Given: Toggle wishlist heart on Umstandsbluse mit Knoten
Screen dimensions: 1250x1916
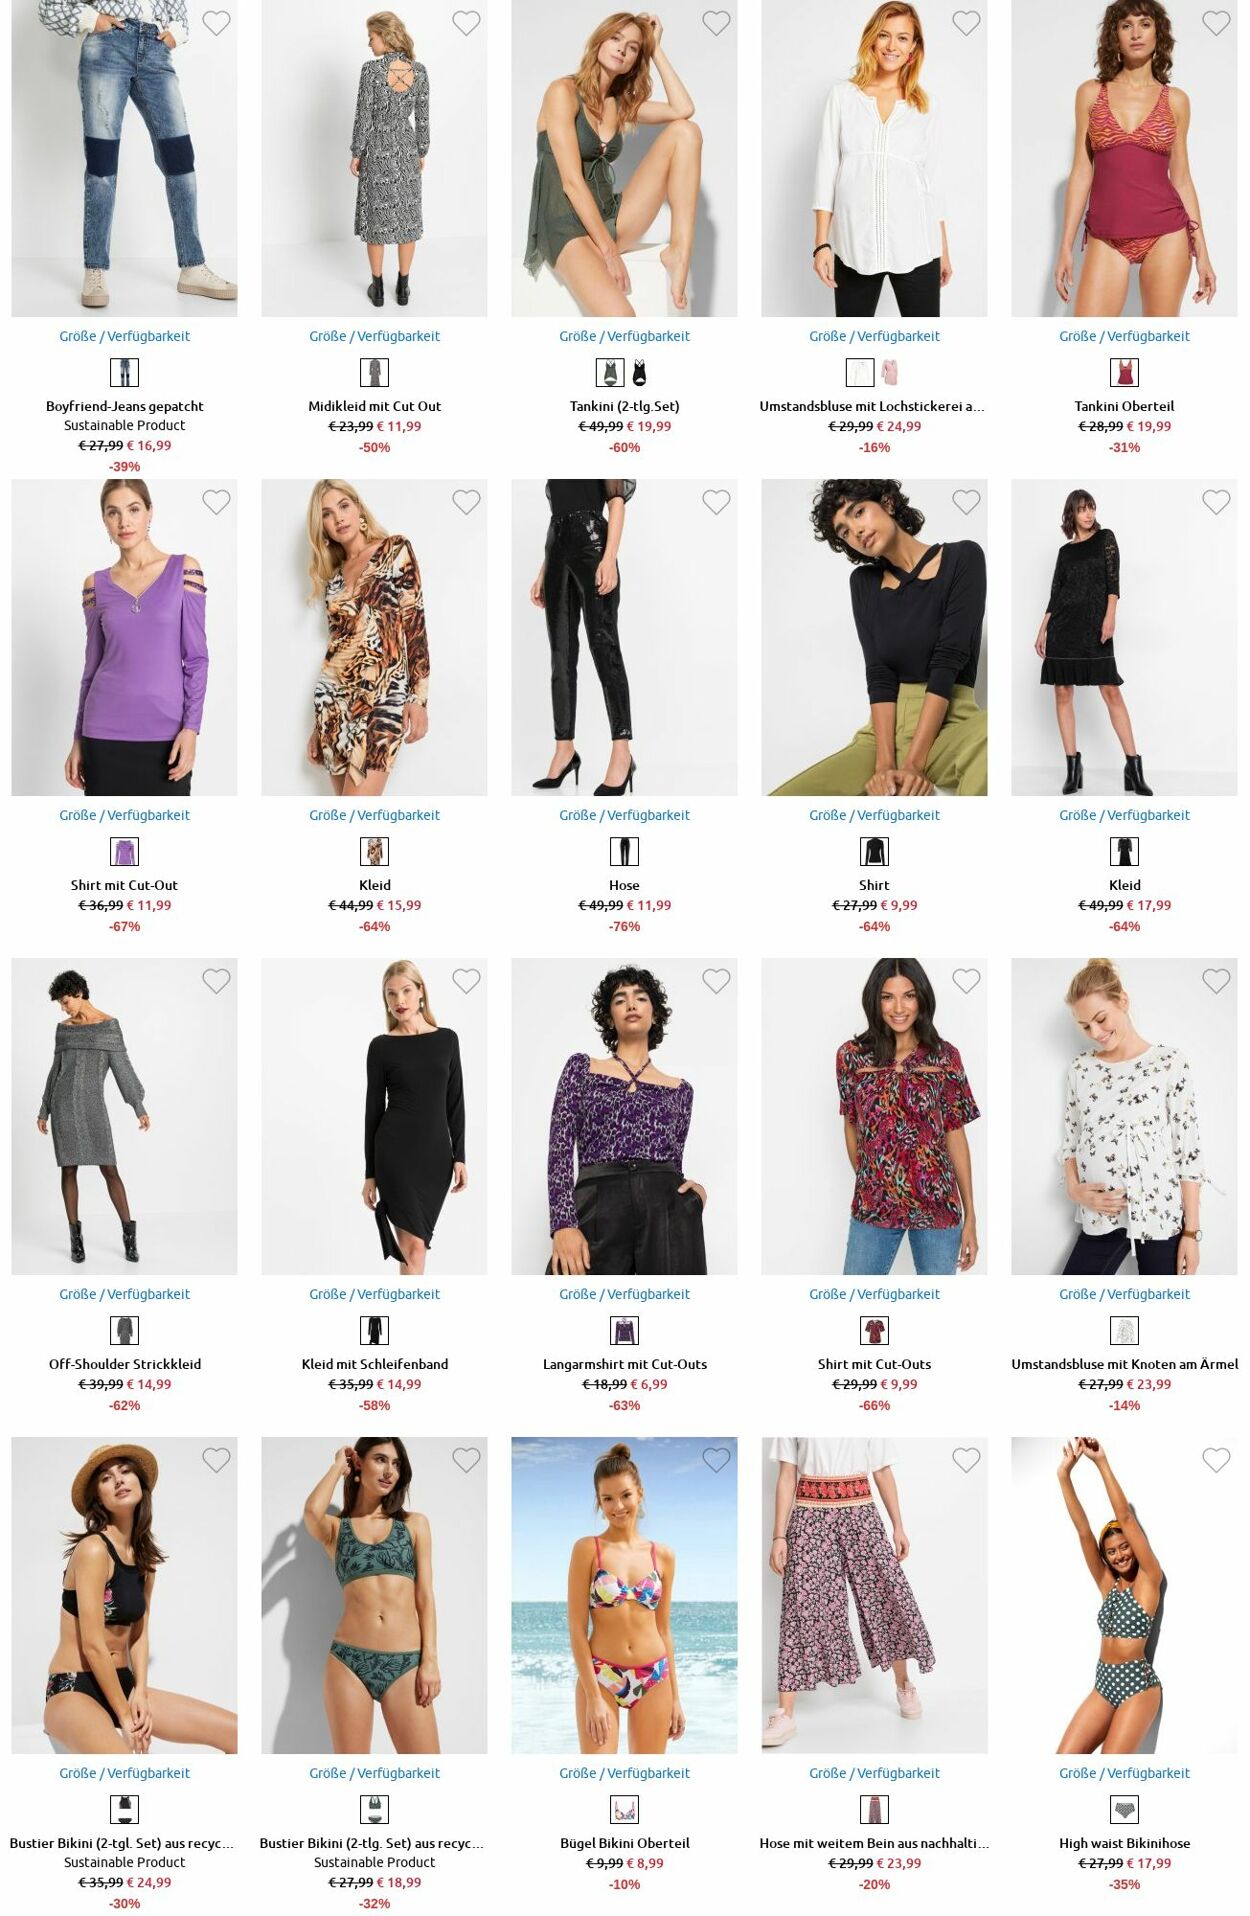Looking at the screenshot, I should click(x=1216, y=980).
